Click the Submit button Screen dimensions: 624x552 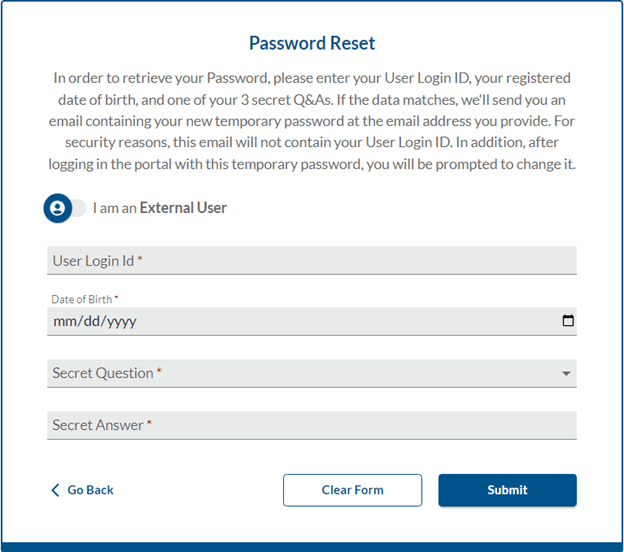[x=507, y=490]
